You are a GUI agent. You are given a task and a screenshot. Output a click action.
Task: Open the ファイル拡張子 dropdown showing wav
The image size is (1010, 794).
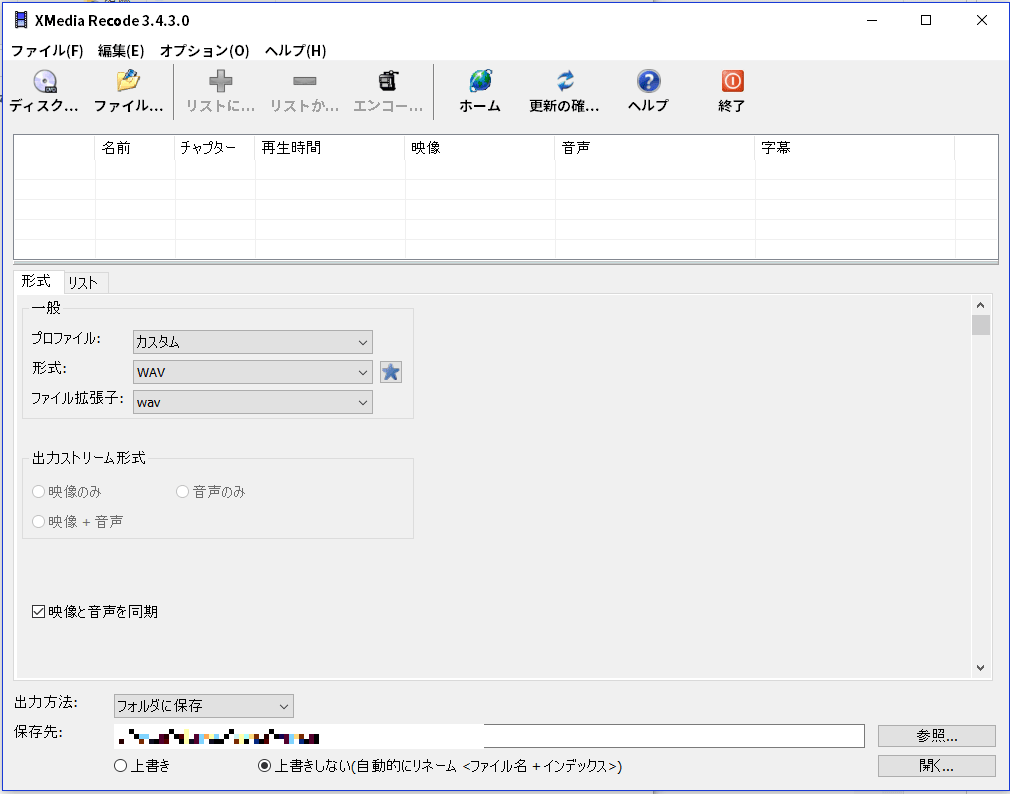(x=252, y=402)
